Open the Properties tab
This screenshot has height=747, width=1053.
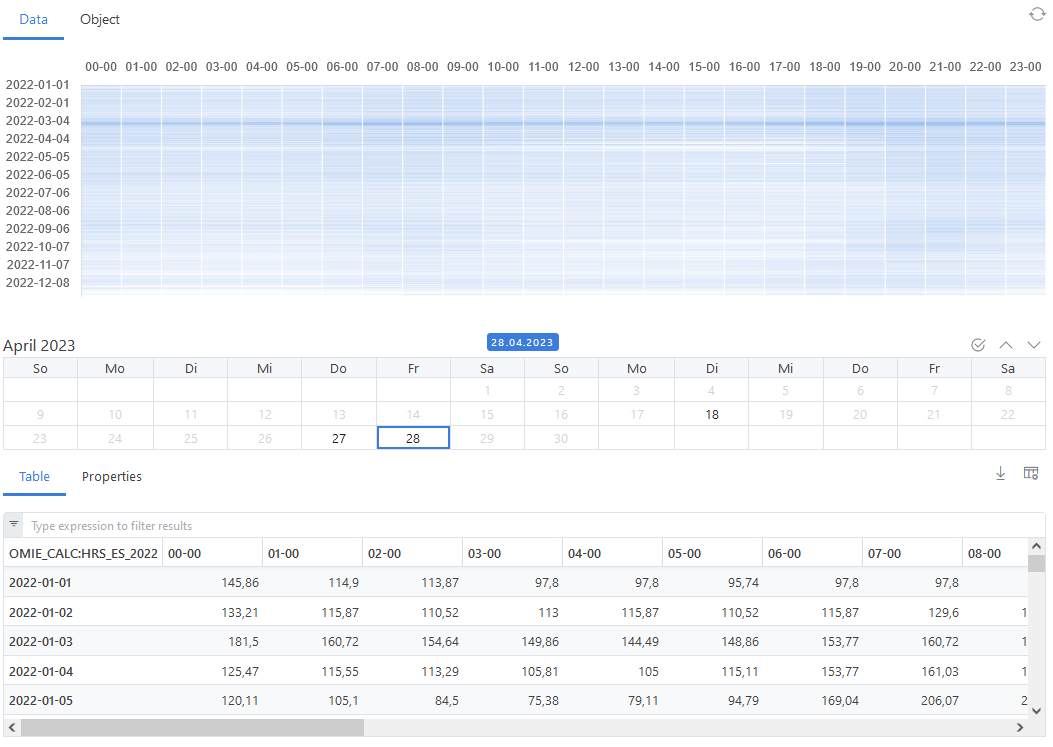112,477
